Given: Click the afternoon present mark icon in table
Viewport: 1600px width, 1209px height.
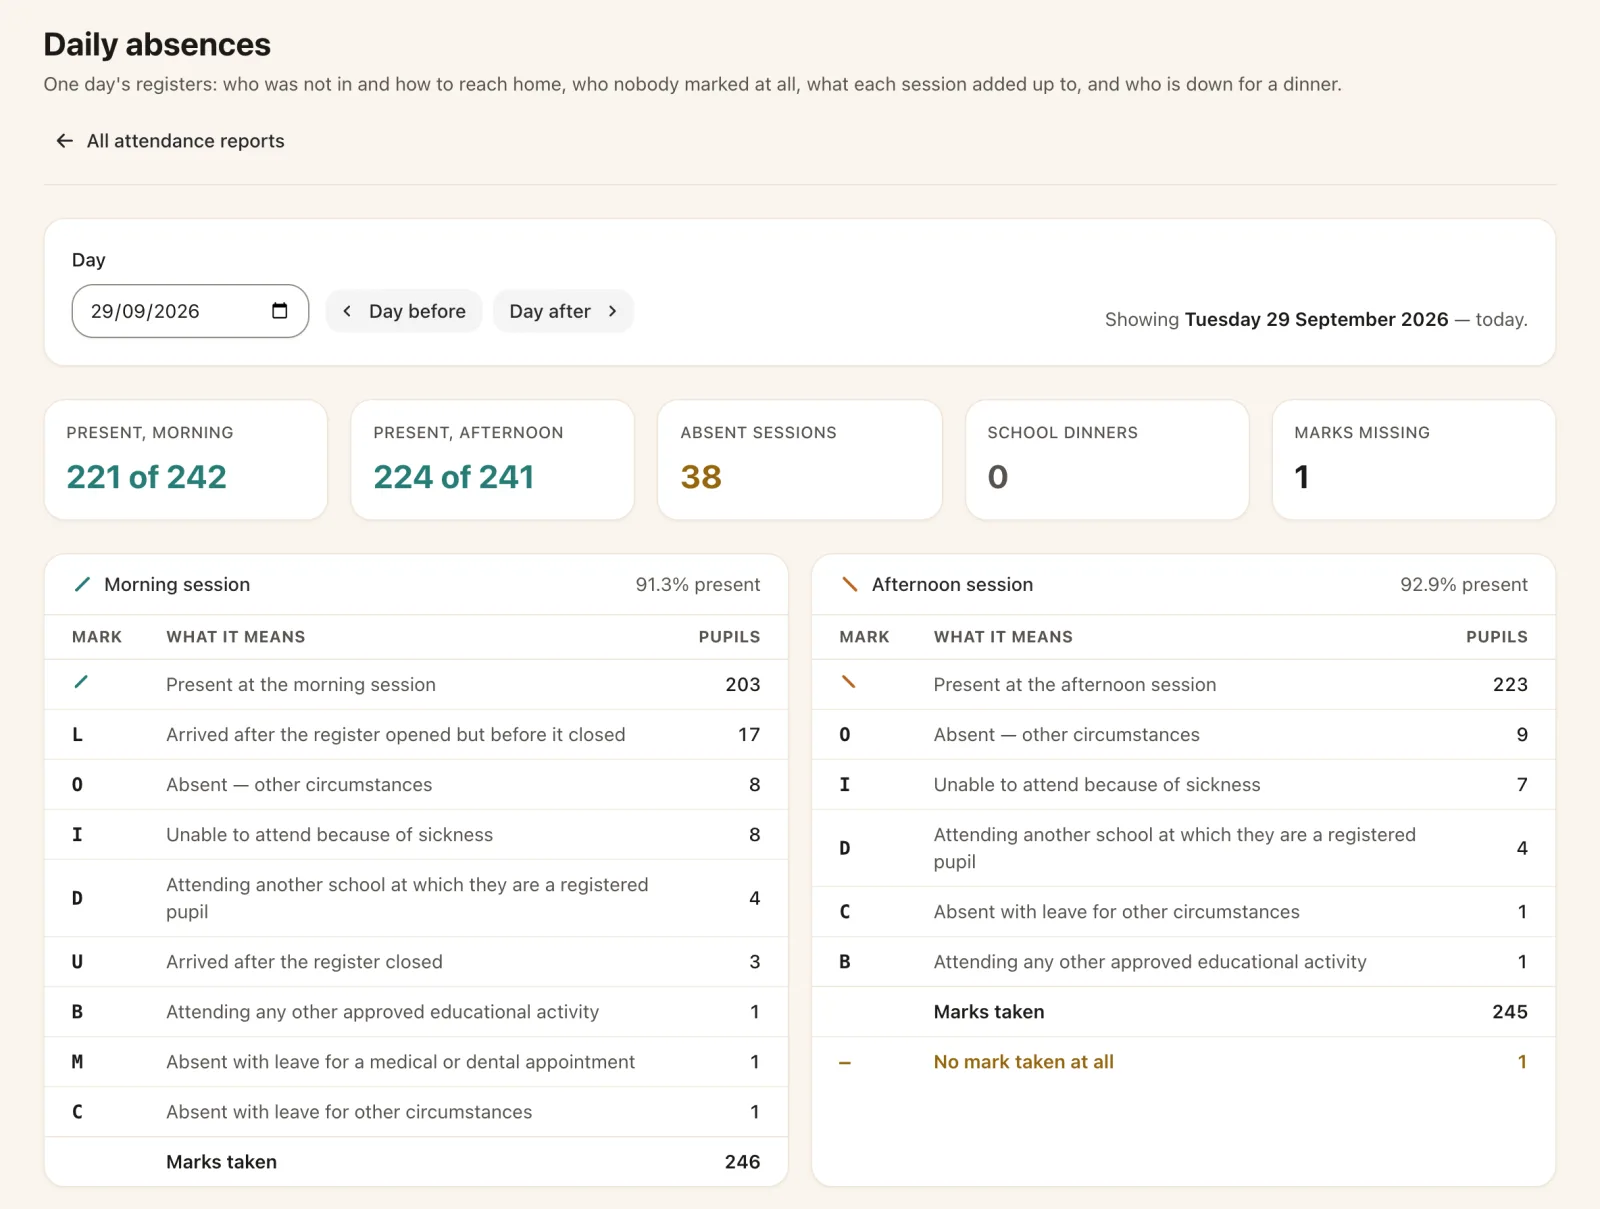Looking at the screenshot, I should click(848, 682).
